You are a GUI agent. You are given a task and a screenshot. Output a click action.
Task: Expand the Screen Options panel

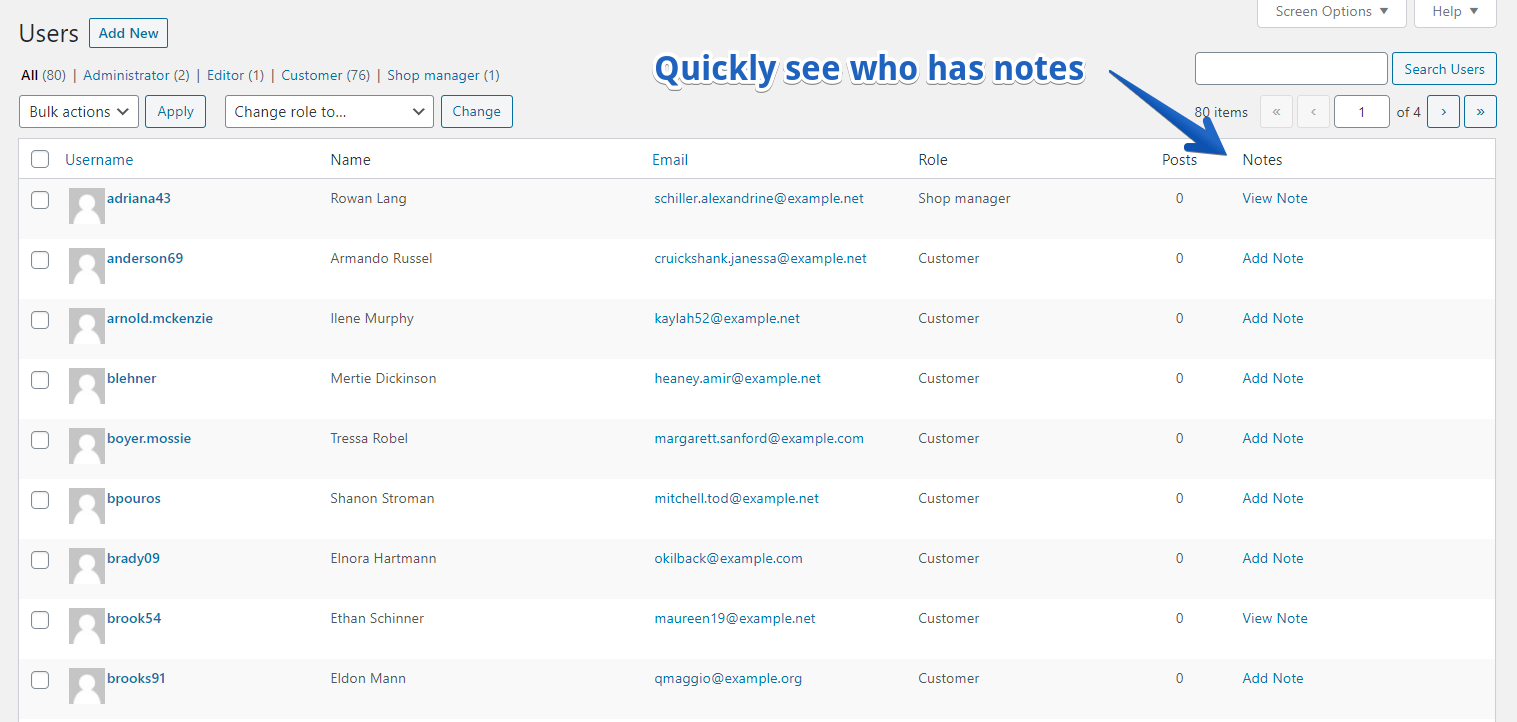point(1331,12)
